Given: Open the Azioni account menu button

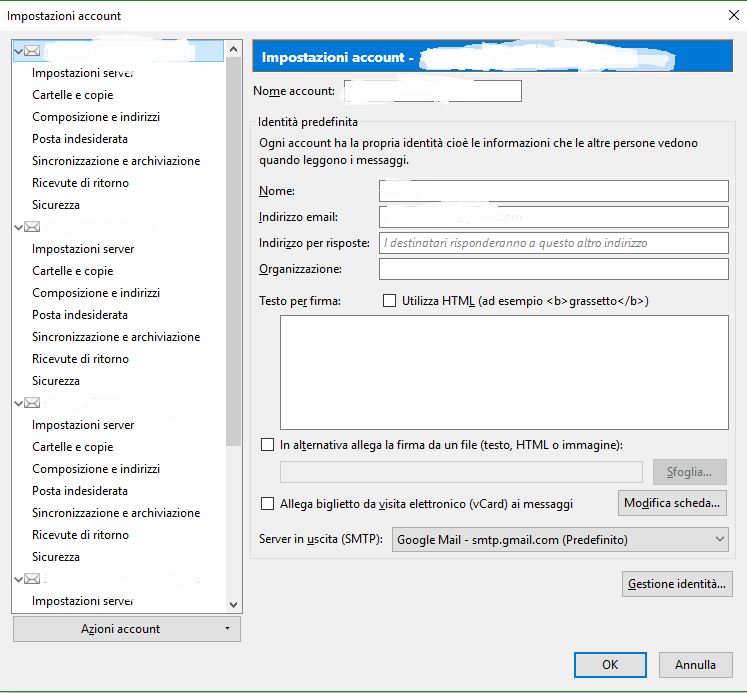Looking at the screenshot, I should (127, 629).
